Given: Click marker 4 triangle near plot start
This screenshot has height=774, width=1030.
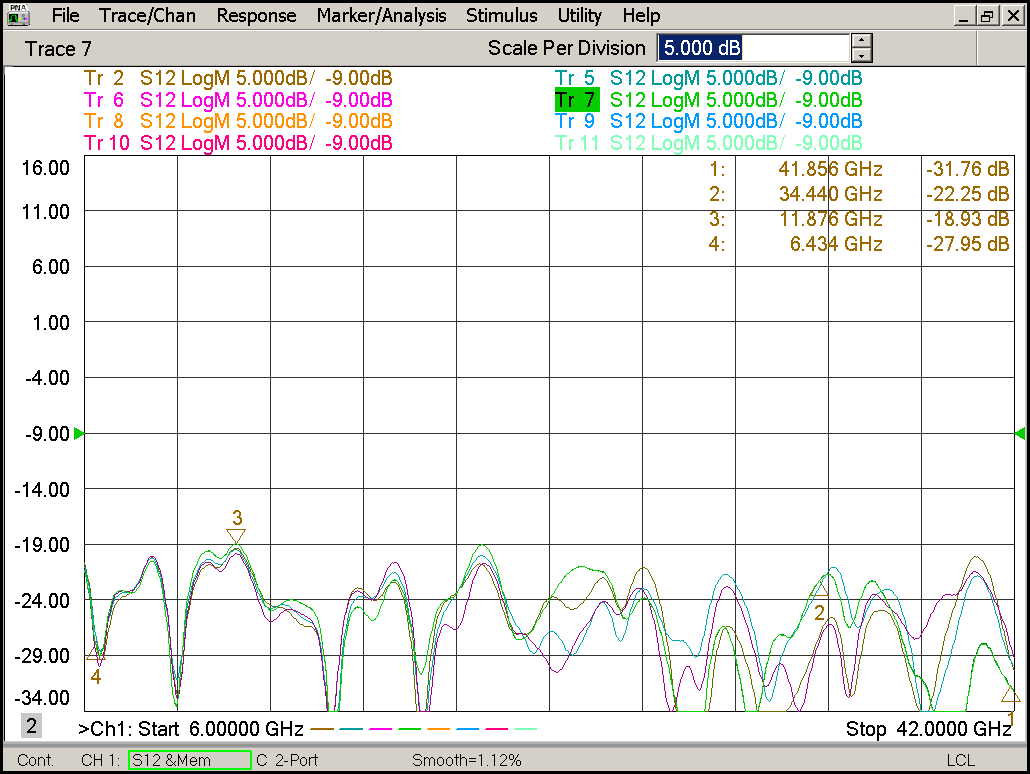Looking at the screenshot, I should [95, 653].
